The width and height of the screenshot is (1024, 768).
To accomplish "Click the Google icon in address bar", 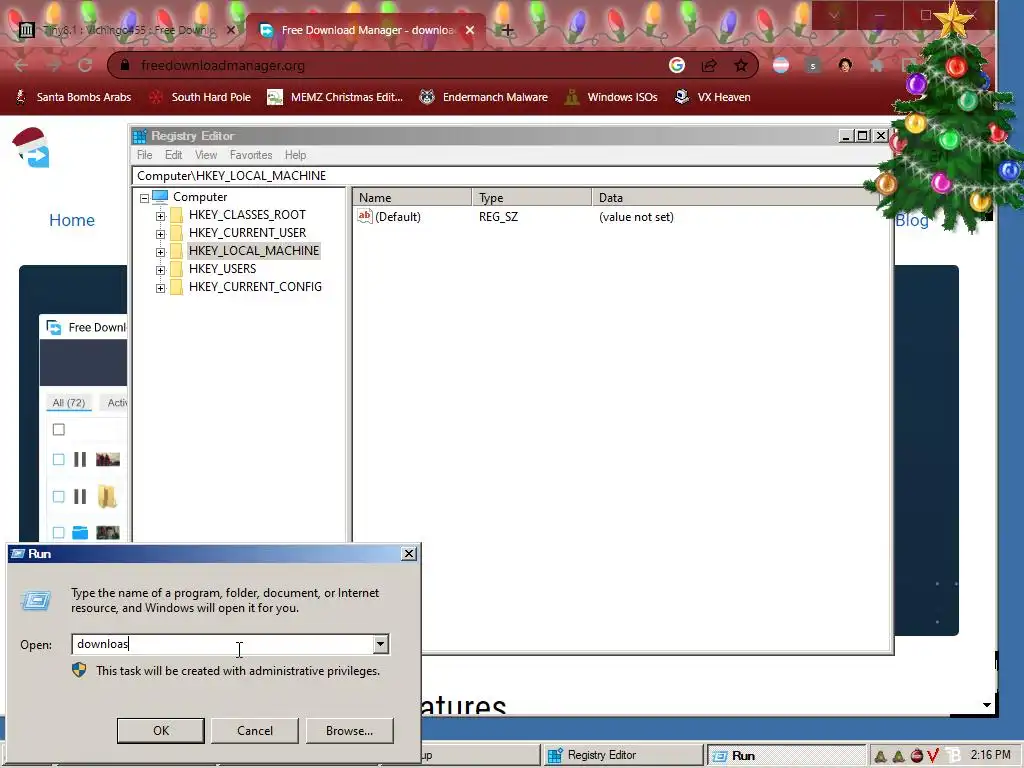I will (677, 65).
